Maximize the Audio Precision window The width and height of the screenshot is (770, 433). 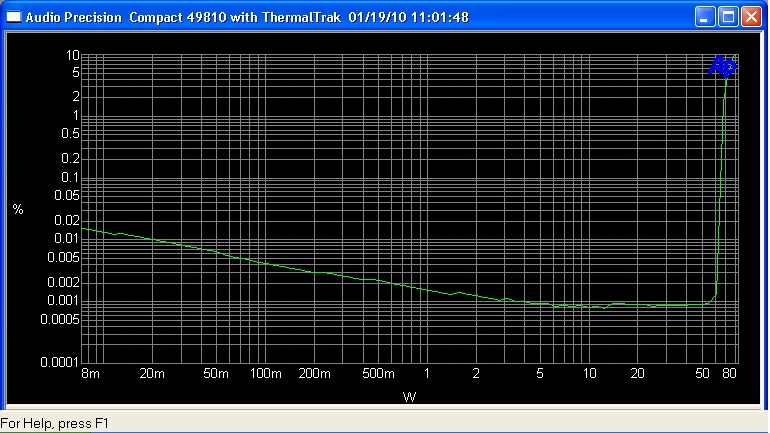click(x=728, y=17)
